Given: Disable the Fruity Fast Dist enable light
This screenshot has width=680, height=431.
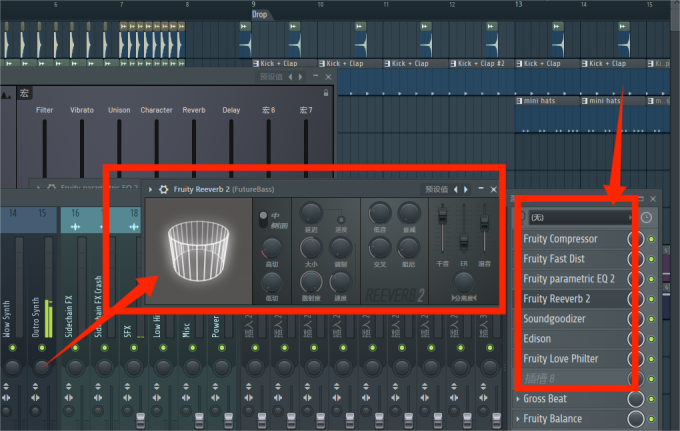Looking at the screenshot, I should (651, 259).
